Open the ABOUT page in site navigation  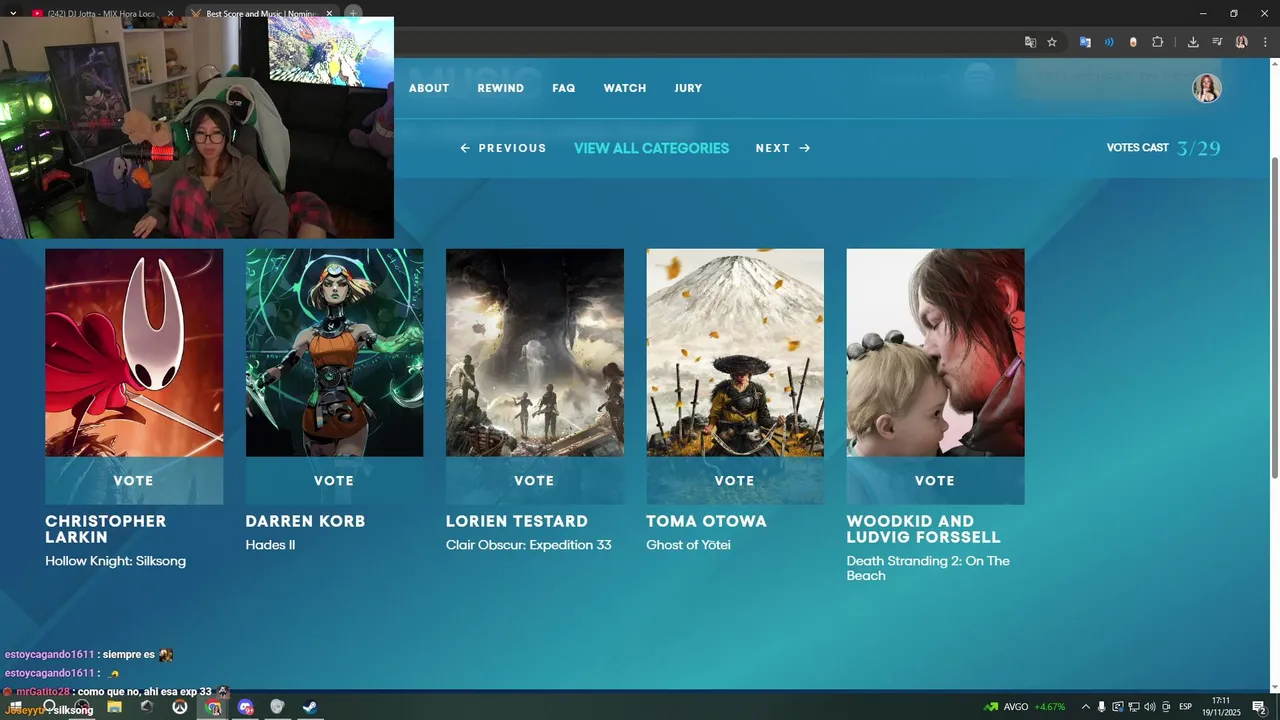429,88
